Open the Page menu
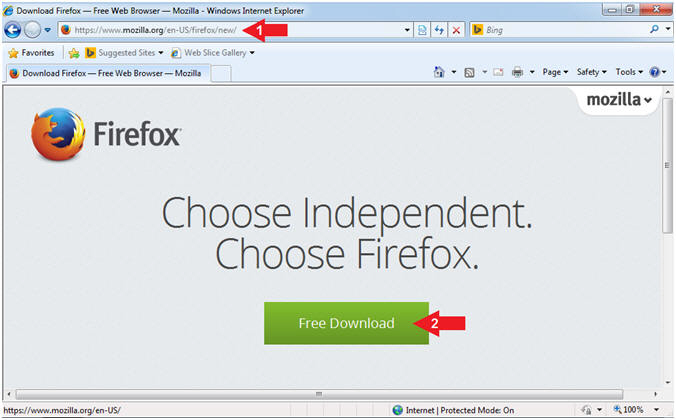Image resolution: width=676 pixels, height=420 pixels. [x=555, y=72]
